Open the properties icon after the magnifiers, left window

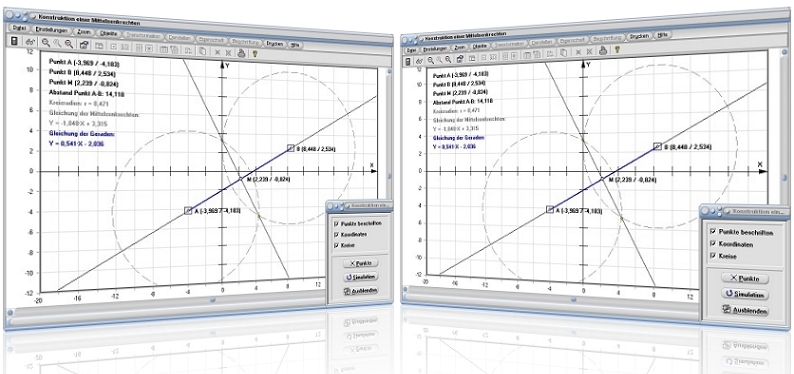pos(84,45)
